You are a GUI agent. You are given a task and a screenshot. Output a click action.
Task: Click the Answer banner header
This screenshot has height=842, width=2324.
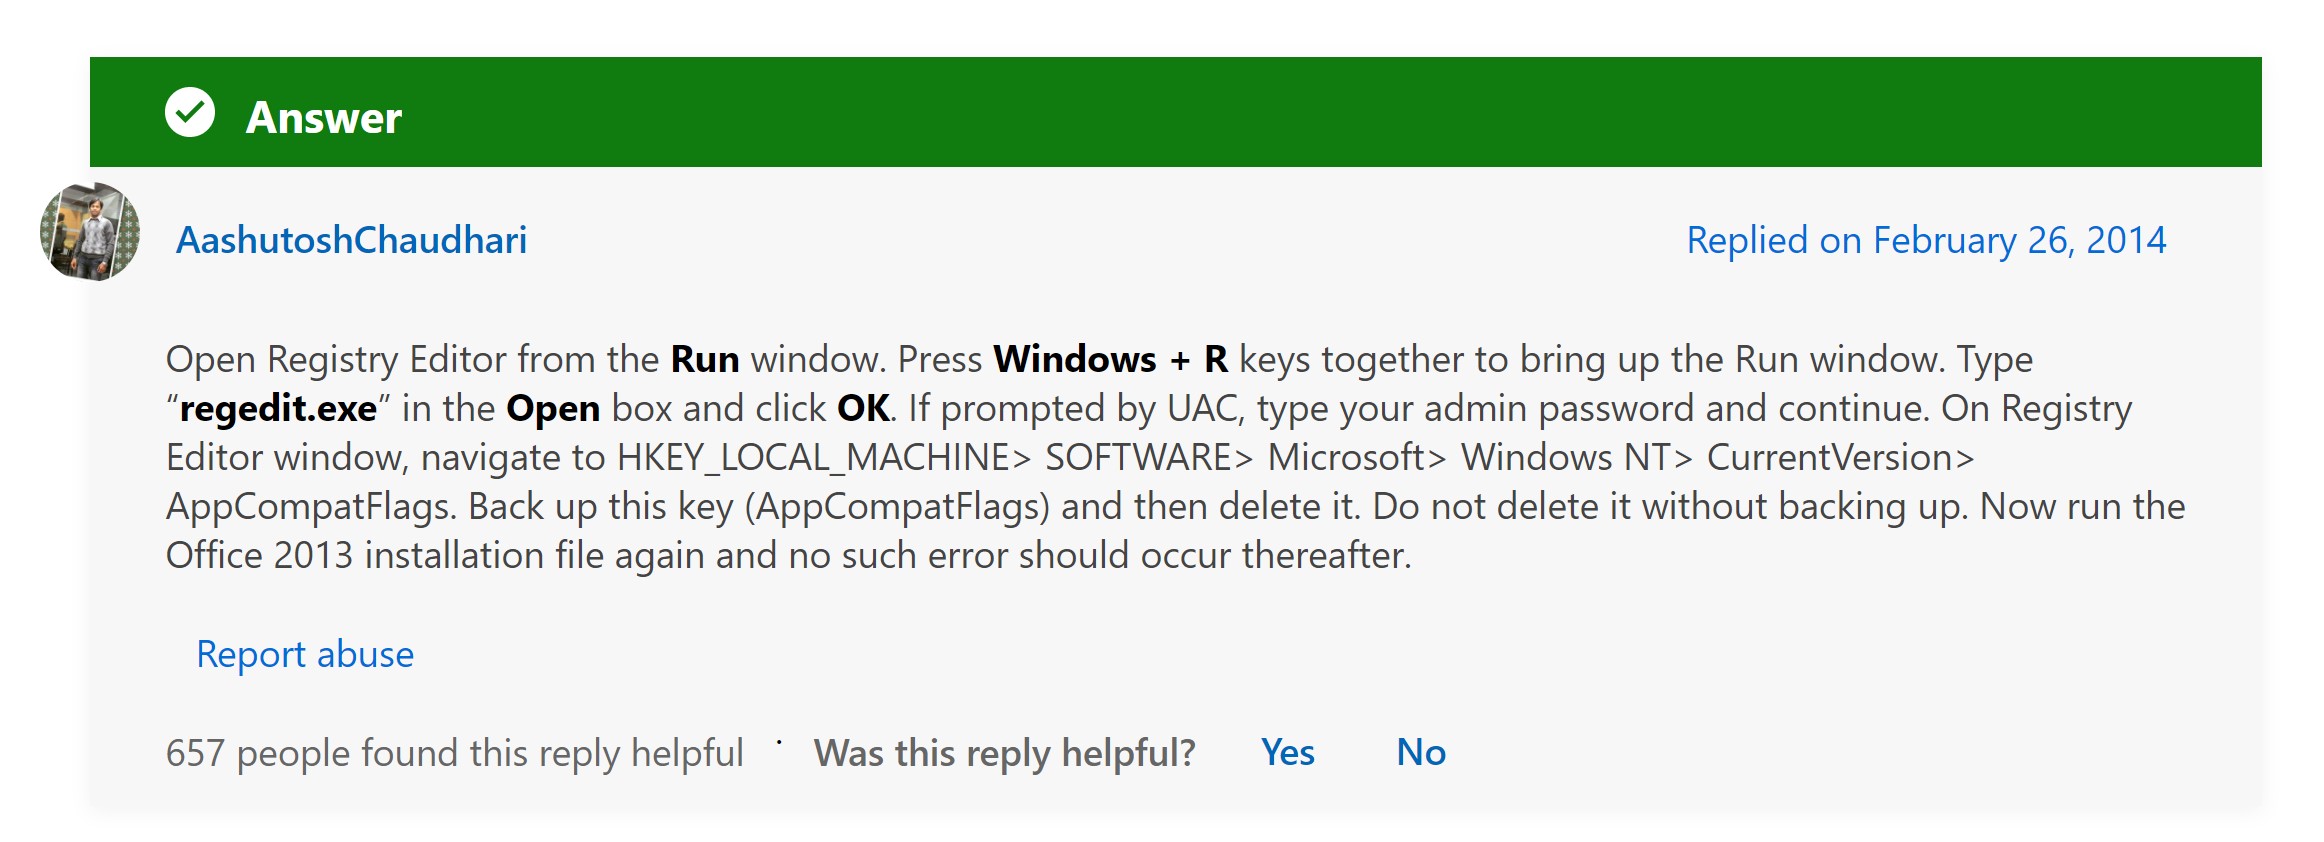(x=324, y=117)
